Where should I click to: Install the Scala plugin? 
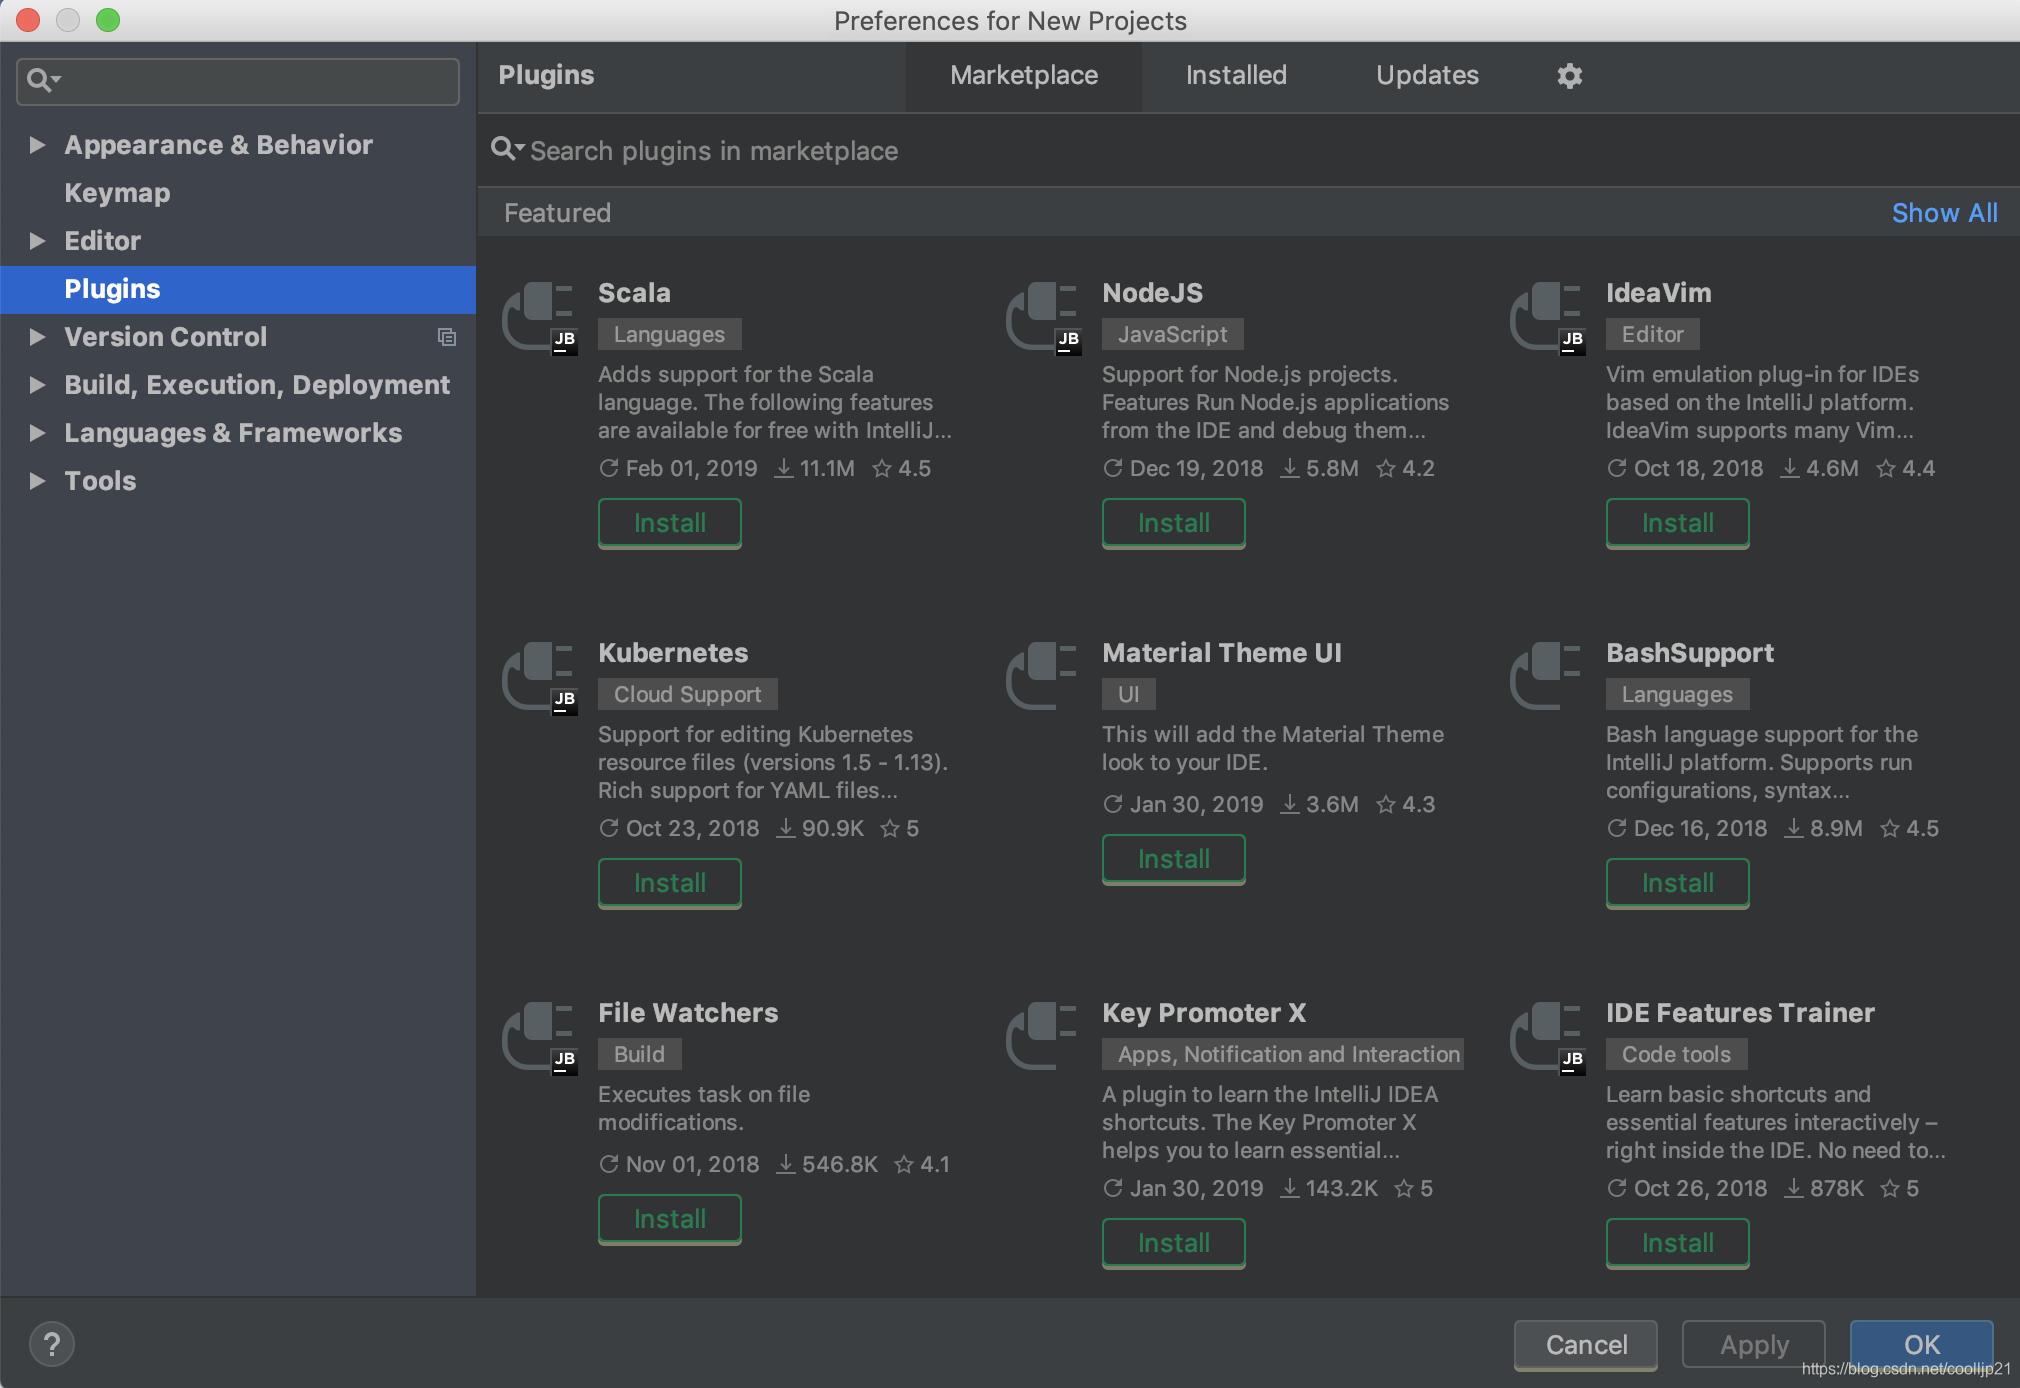tap(670, 523)
